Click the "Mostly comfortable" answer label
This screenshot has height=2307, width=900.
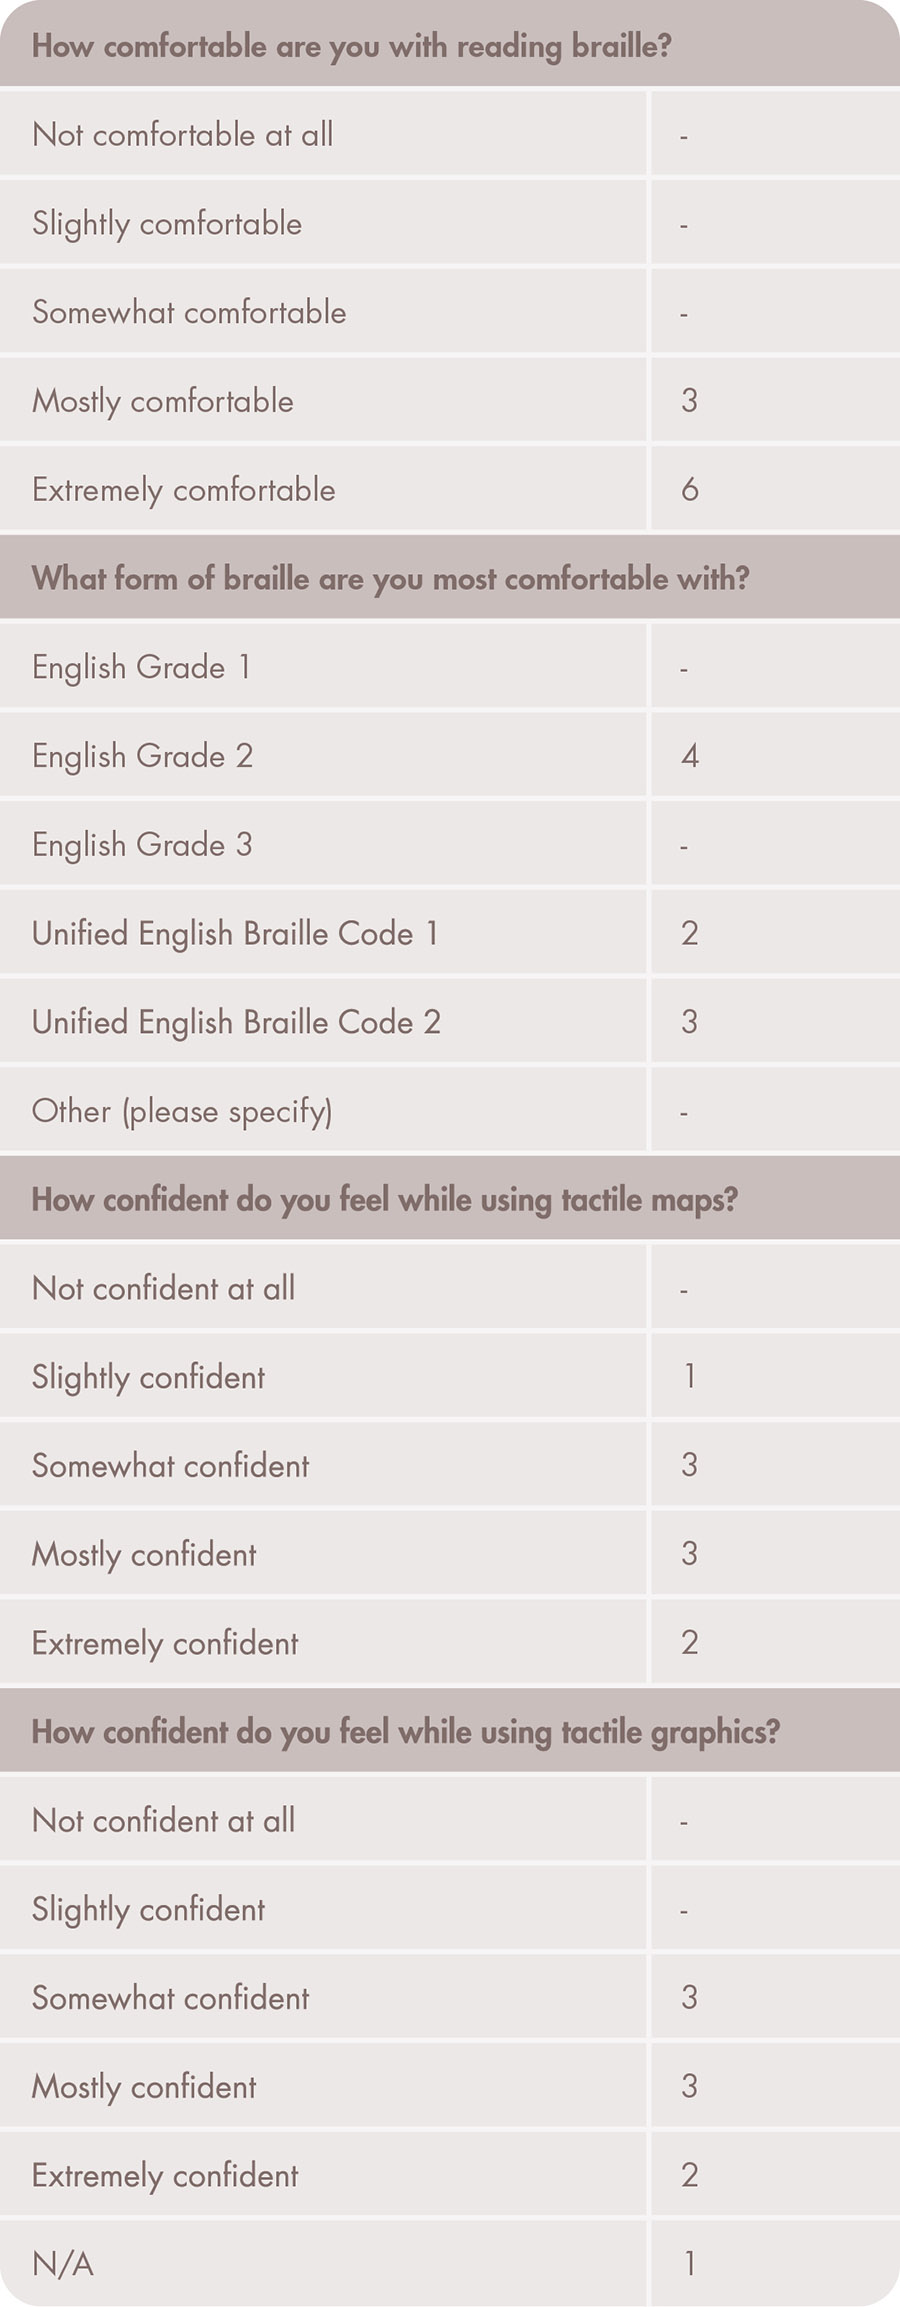pyautogui.click(x=163, y=401)
